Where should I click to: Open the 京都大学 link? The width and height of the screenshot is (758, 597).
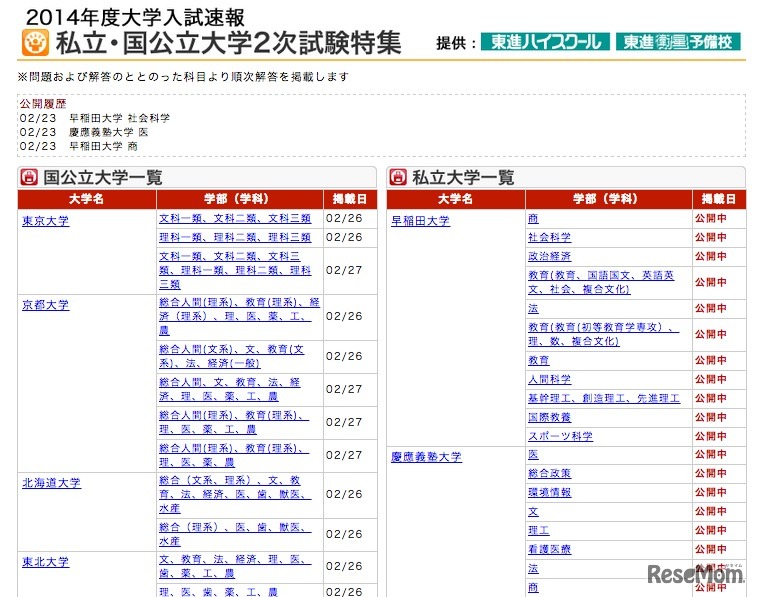point(45,305)
